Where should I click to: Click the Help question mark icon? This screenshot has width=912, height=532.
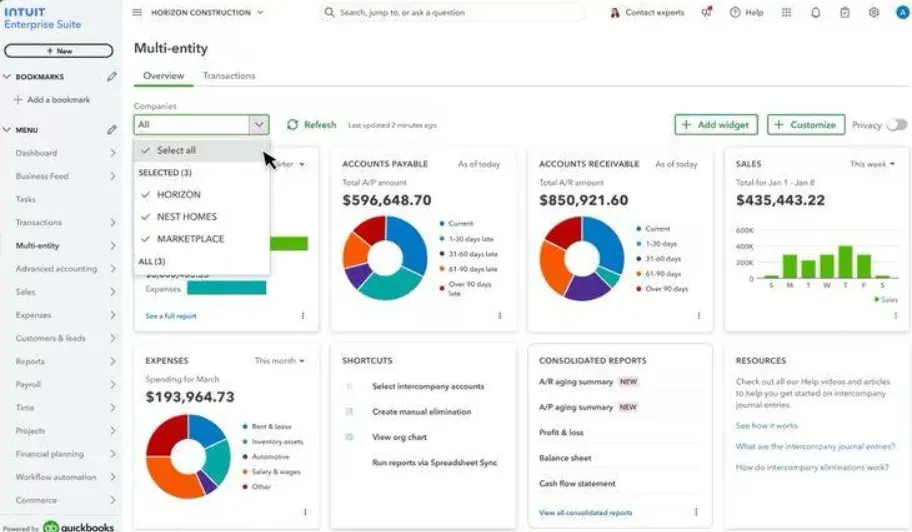735,12
